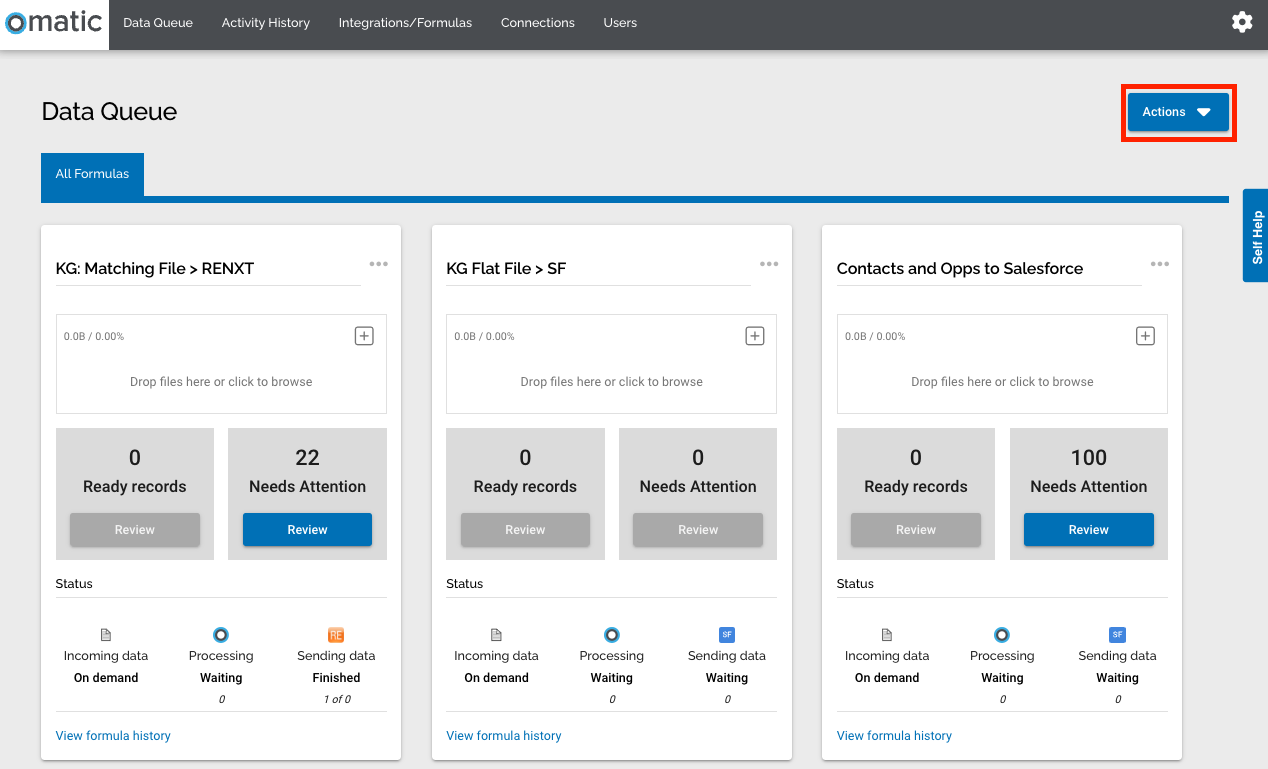
Task: Open the settings gear menu
Action: point(1242,21)
